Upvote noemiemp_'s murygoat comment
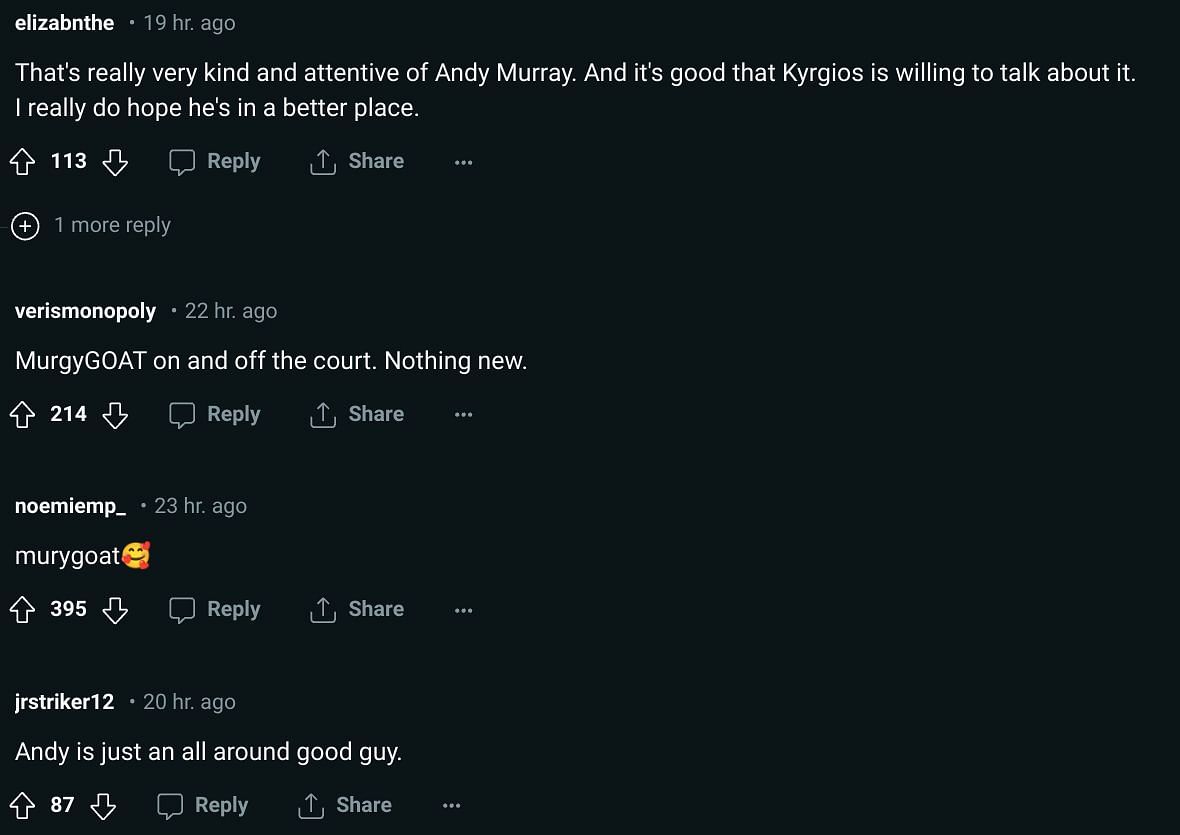This screenshot has height=835, width=1180. (x=23, y=610)
